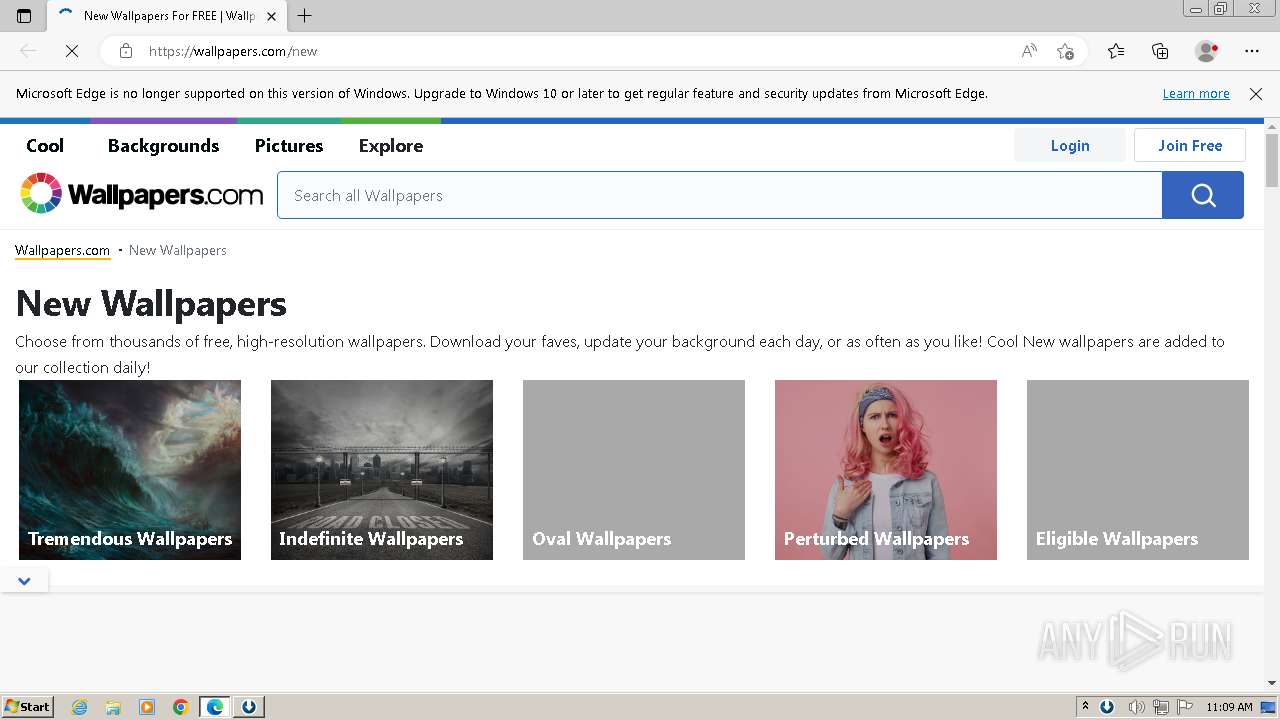Click the browser tab actions icon

tap(24, 16)
